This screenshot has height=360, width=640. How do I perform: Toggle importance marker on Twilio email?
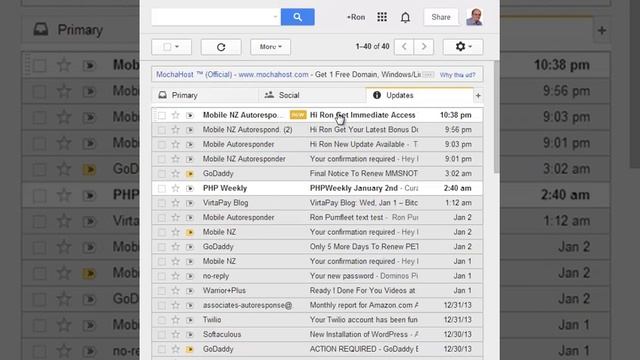pos(190,320)
